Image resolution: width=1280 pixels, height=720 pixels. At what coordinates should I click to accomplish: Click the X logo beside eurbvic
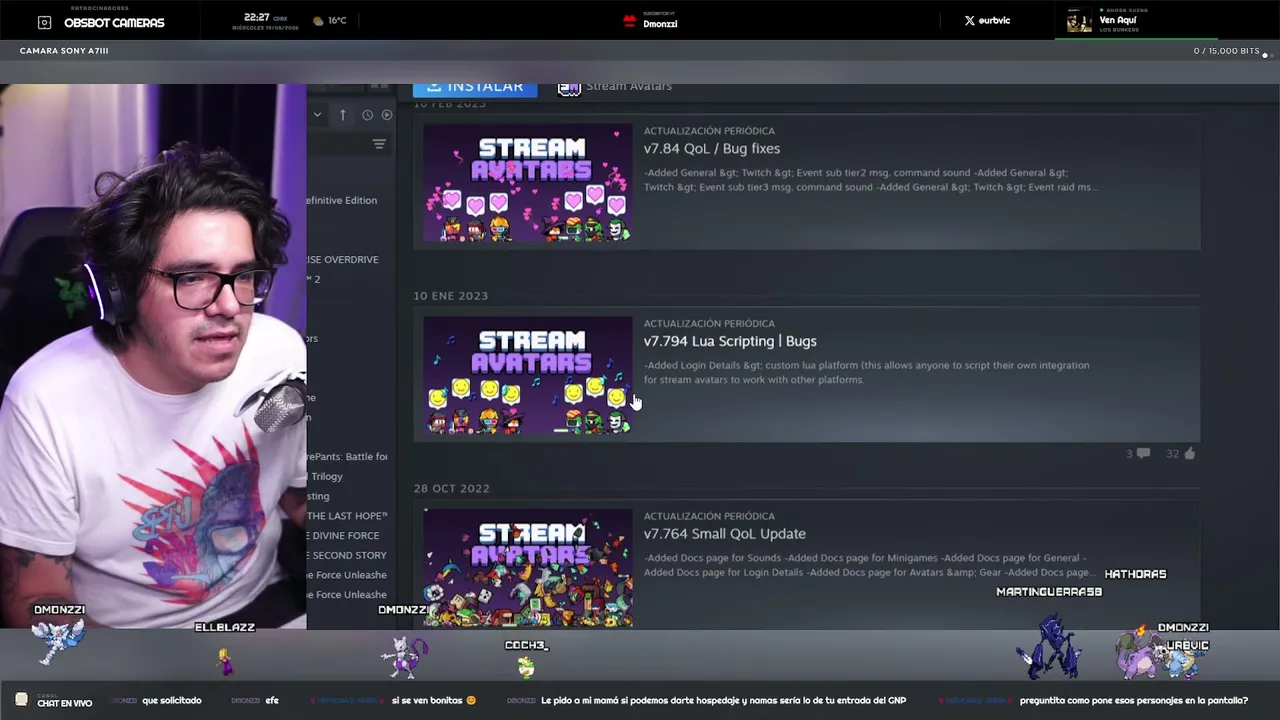[x=969, y=20]
